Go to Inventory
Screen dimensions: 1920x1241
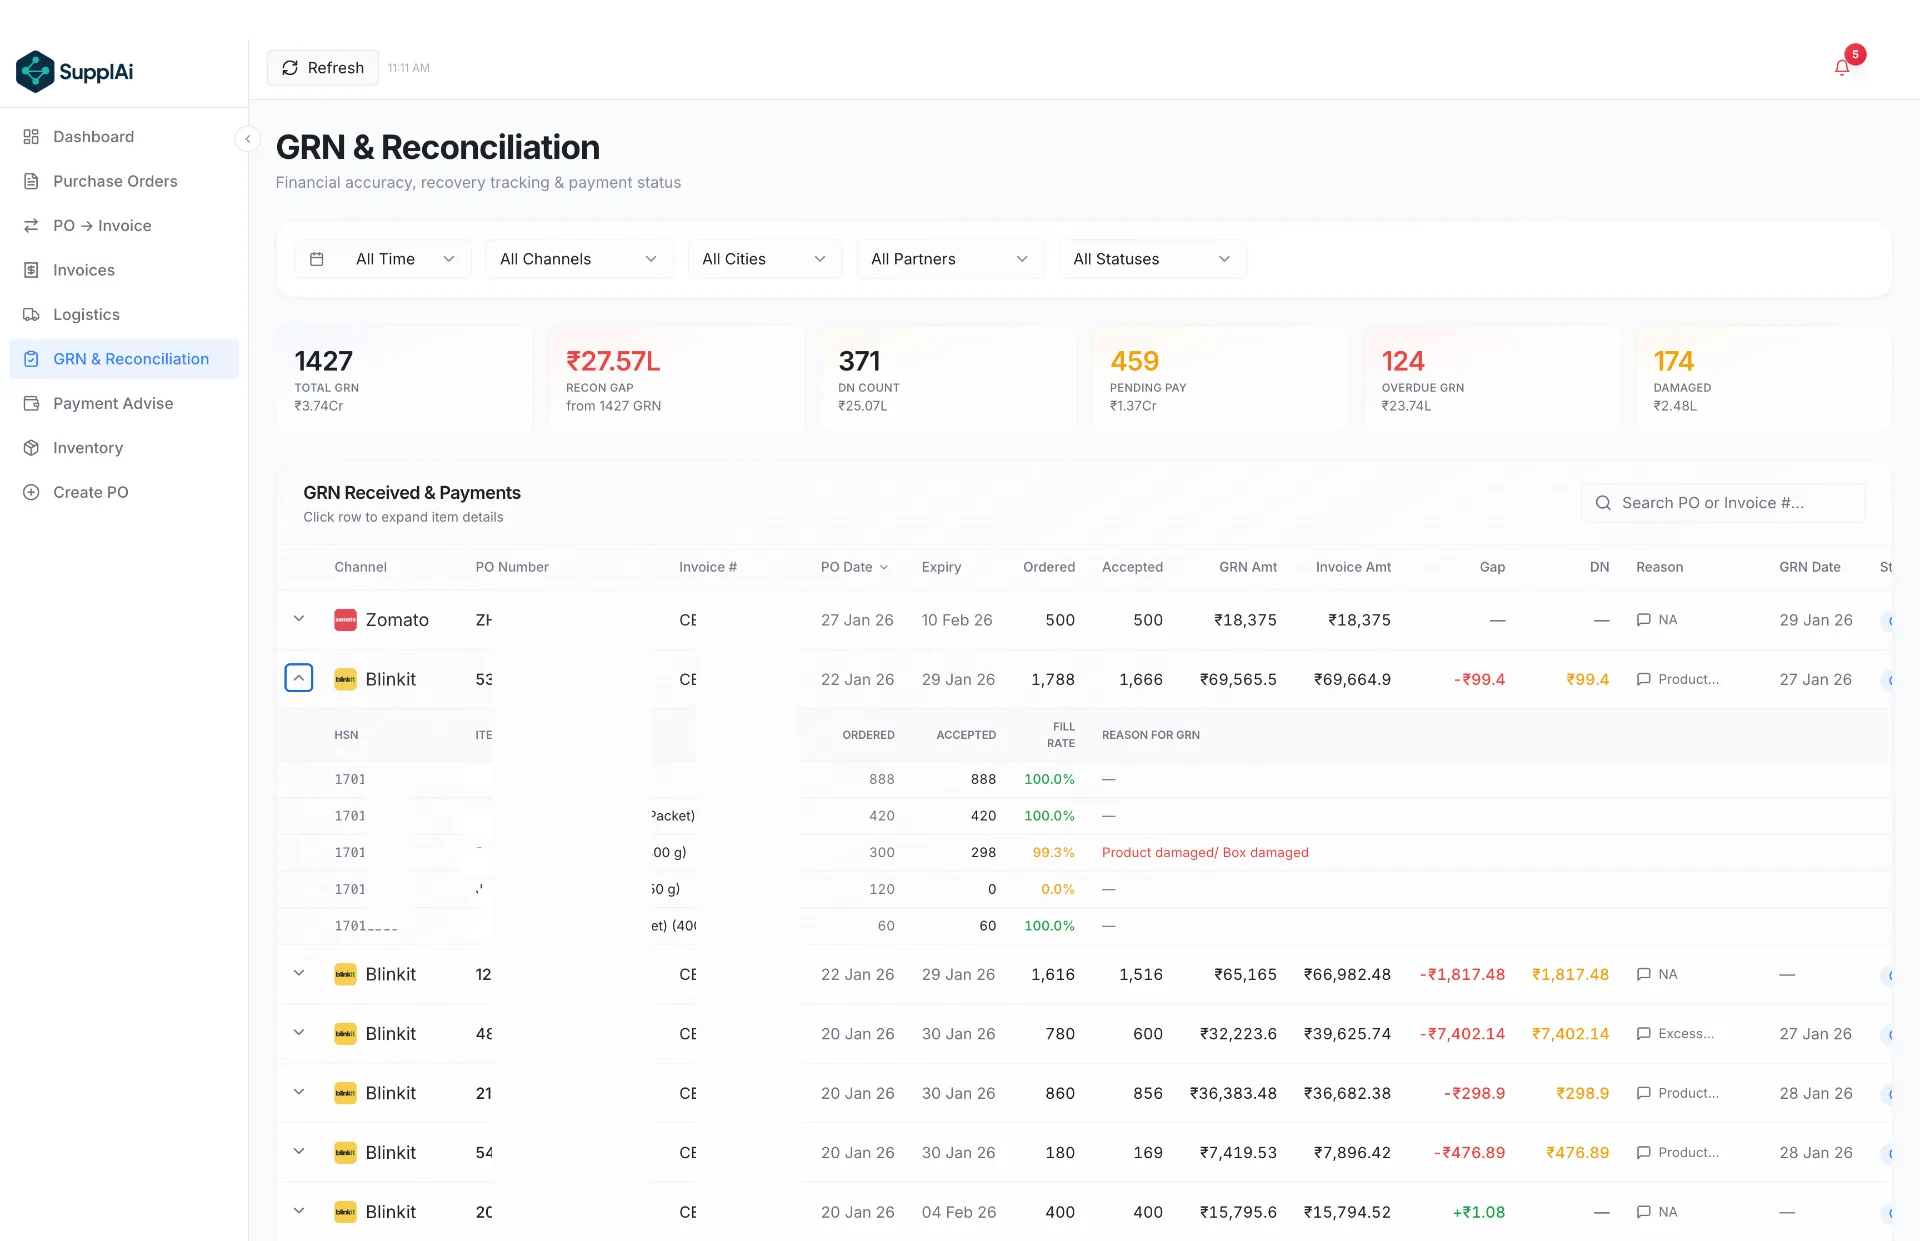pyautogui.click(x=124, y=448)
